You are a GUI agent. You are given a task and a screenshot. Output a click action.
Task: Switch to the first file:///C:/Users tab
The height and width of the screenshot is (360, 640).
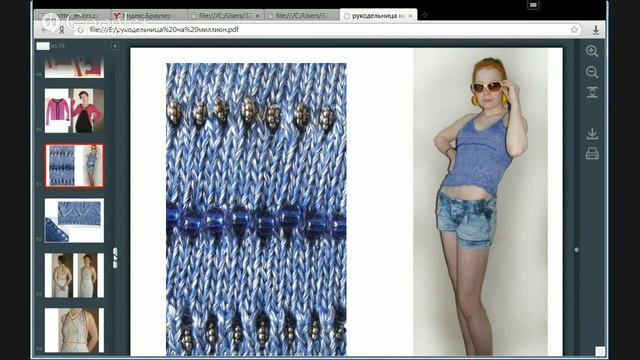[x=226, y=16]
